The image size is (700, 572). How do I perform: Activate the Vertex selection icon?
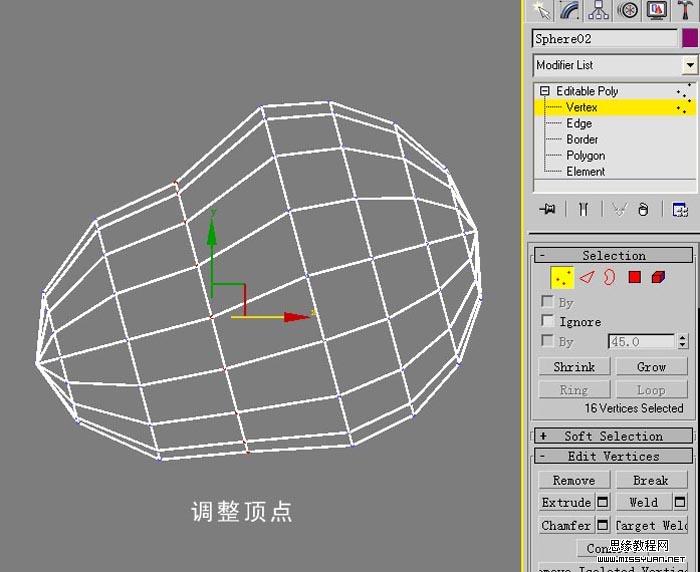click(x=562, y=277)
